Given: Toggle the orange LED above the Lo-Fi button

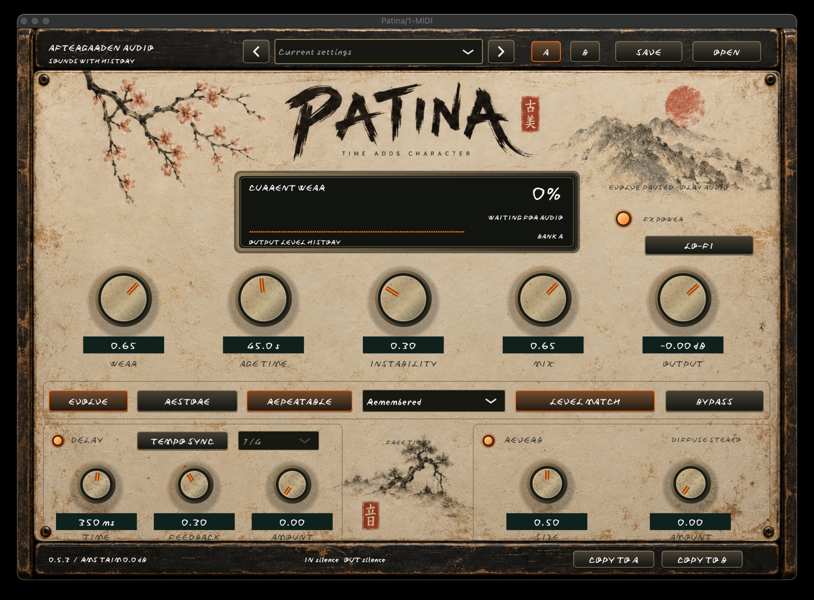Looking at the screenshot, I should click(x=623, y=219).
